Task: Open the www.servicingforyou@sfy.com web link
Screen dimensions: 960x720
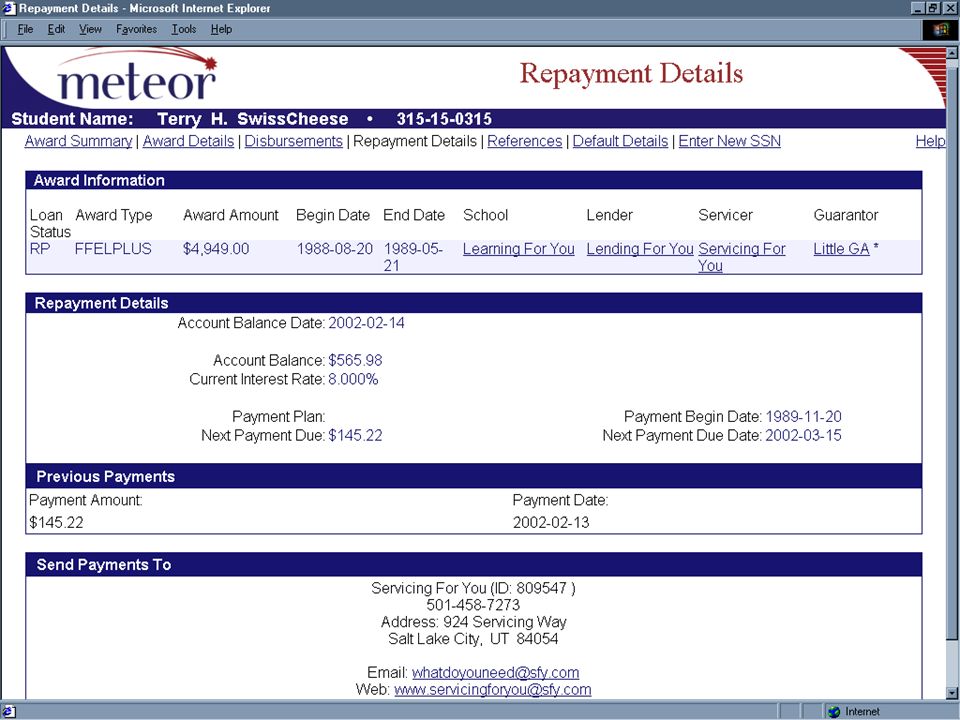Action: (493, 689)
